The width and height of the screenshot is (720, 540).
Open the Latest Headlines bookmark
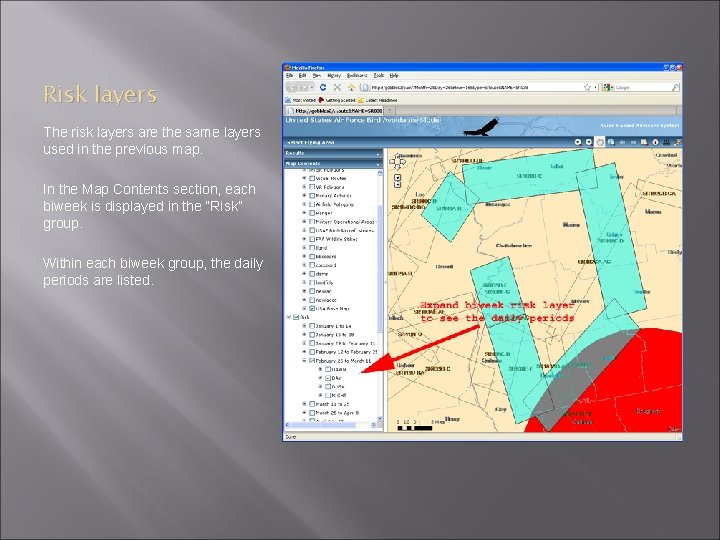[377, 100]
